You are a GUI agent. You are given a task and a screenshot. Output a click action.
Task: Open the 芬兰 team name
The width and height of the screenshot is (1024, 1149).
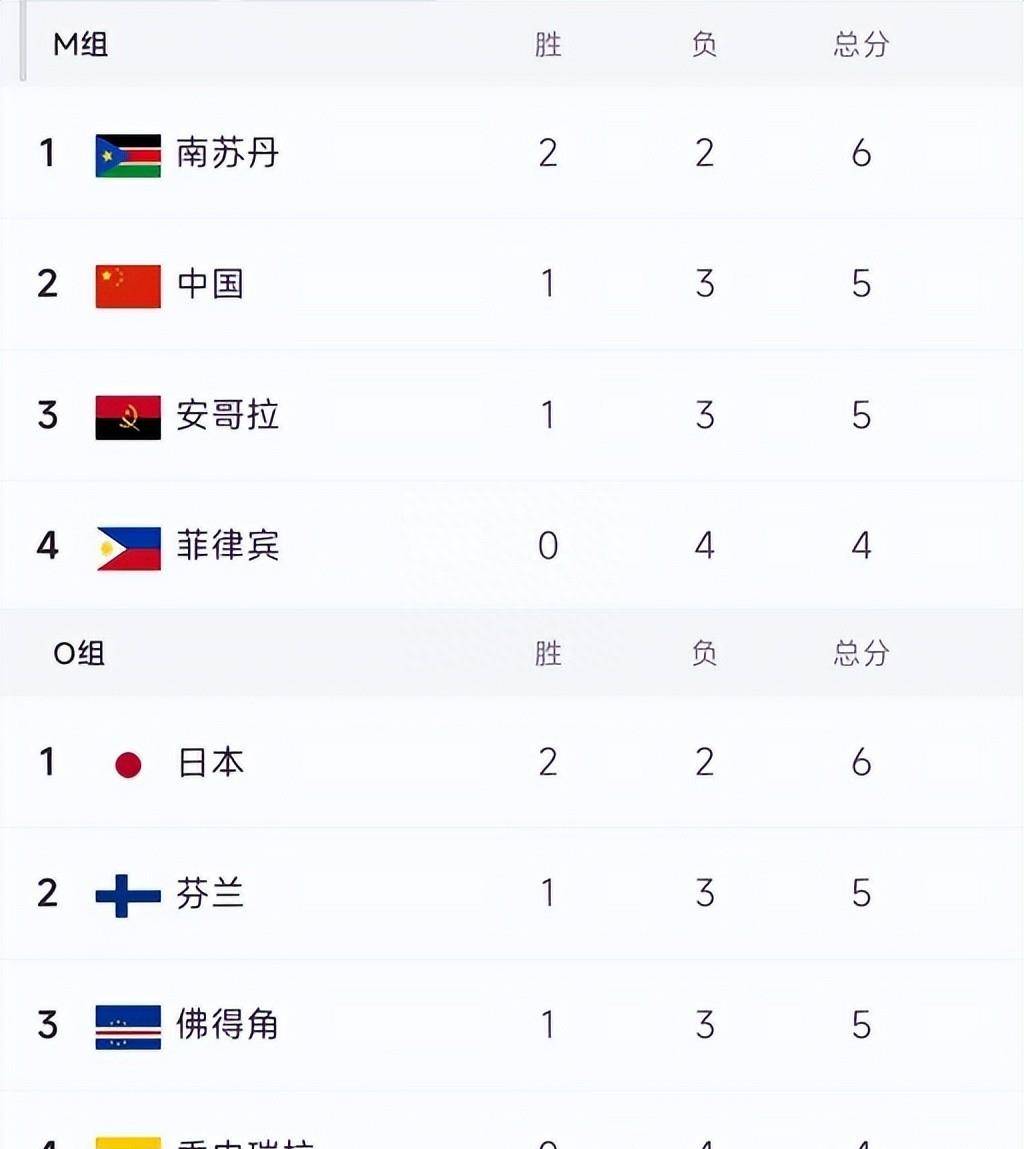(x=210, y=893)
